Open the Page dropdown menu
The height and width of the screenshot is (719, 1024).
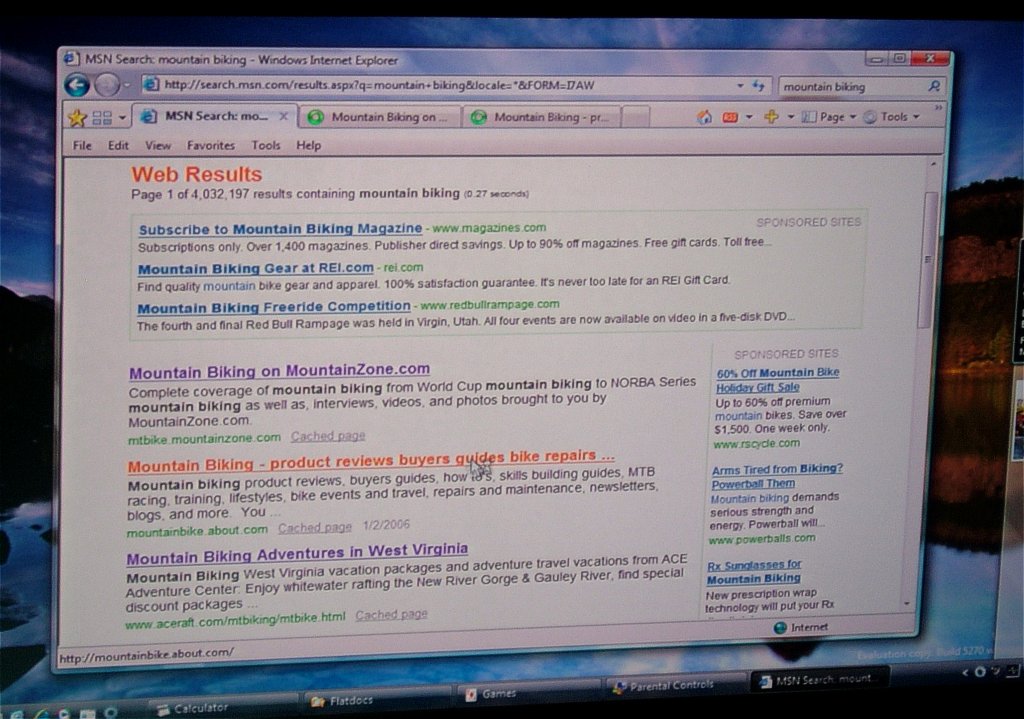[836, 117]
